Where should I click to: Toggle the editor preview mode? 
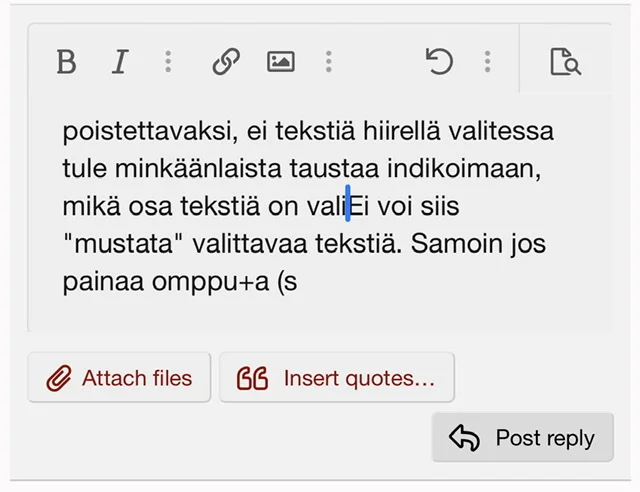pos(565,62)
